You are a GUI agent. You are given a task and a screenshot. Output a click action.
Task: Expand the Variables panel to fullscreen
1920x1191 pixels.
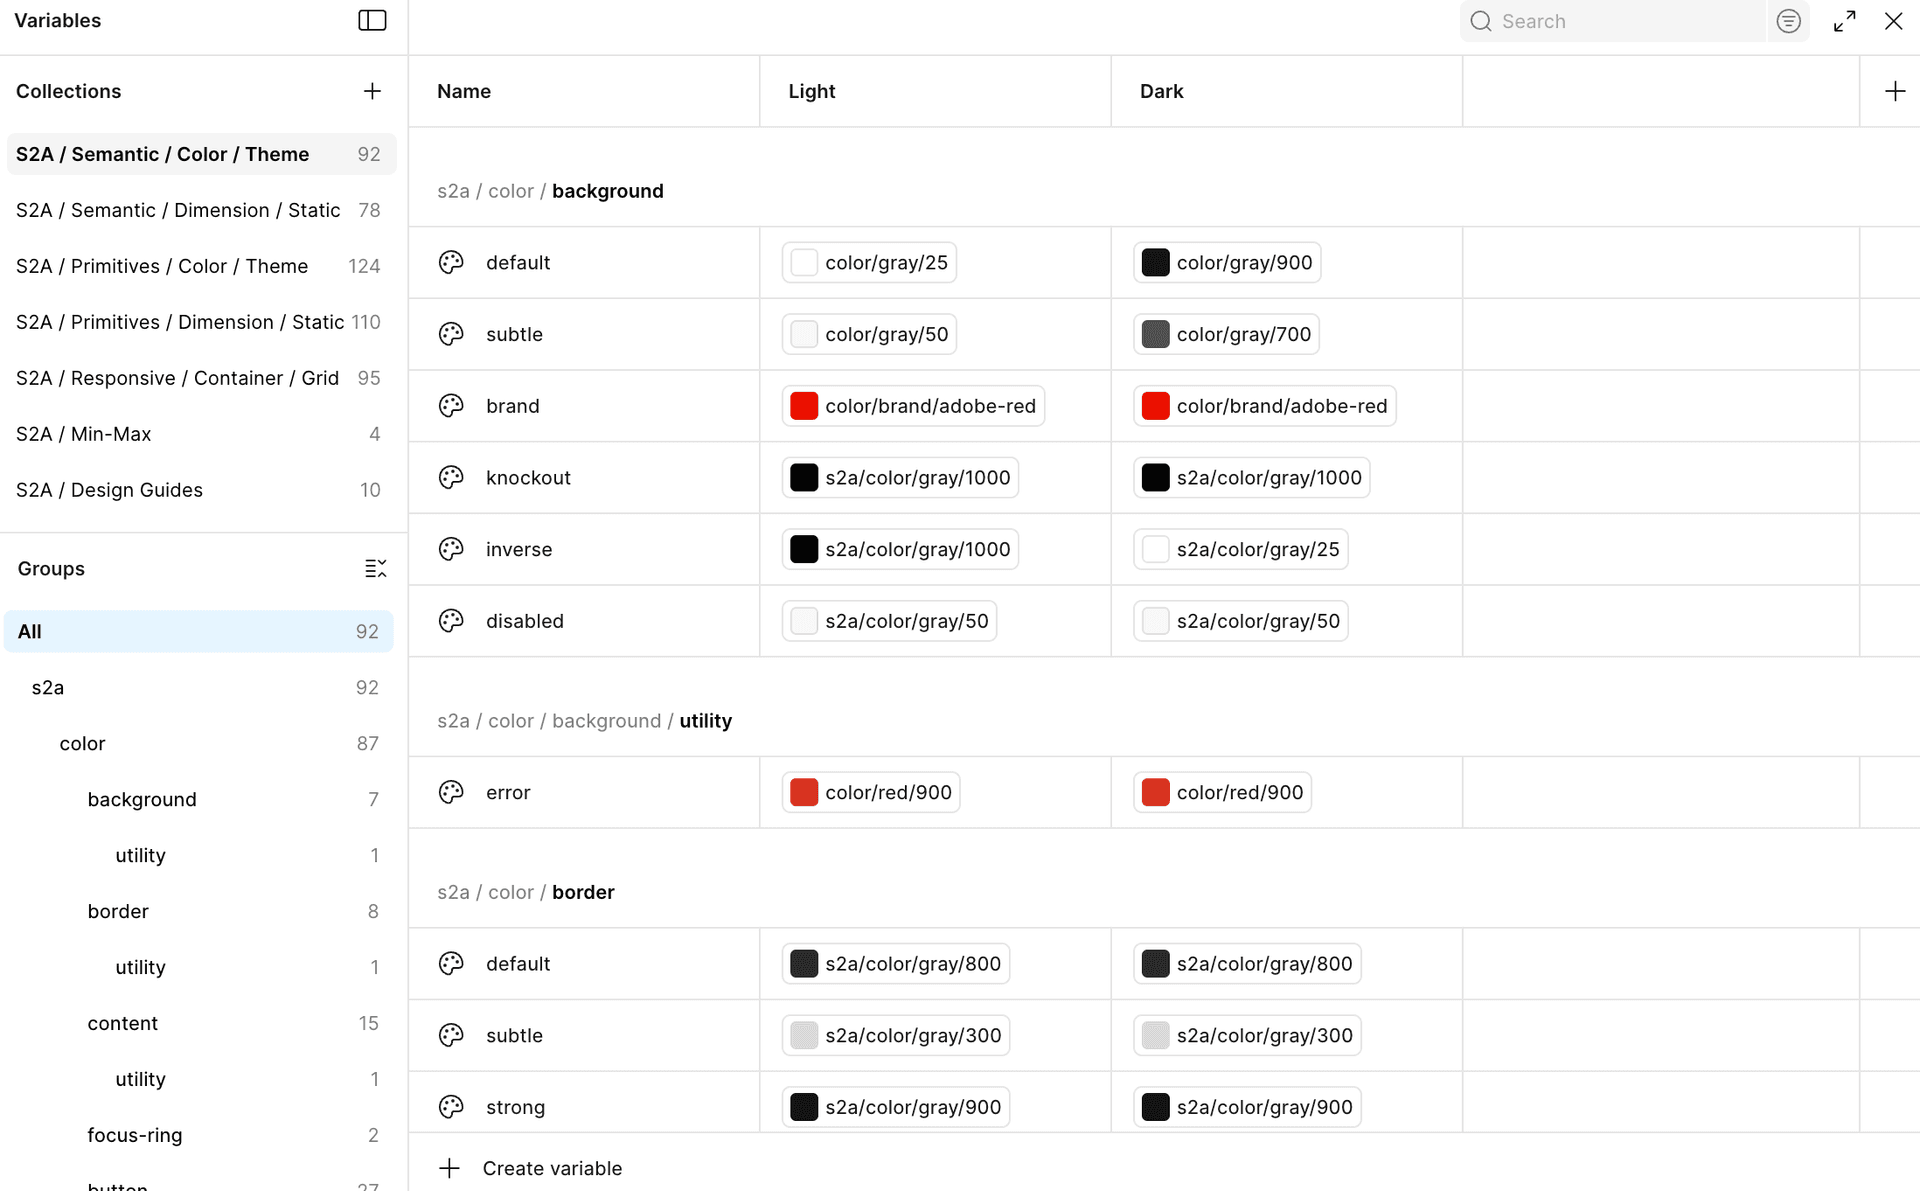[x=1845, y=20]
